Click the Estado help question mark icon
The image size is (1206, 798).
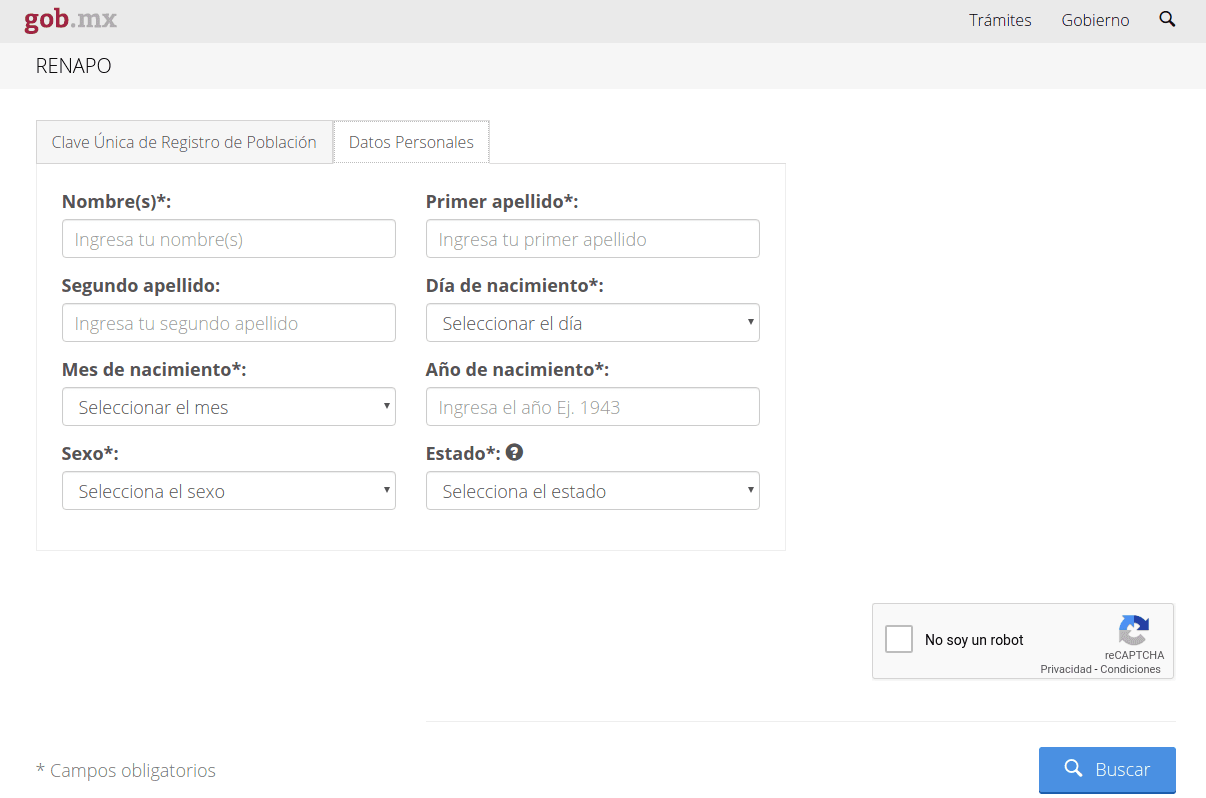click(x=514, y=452)
